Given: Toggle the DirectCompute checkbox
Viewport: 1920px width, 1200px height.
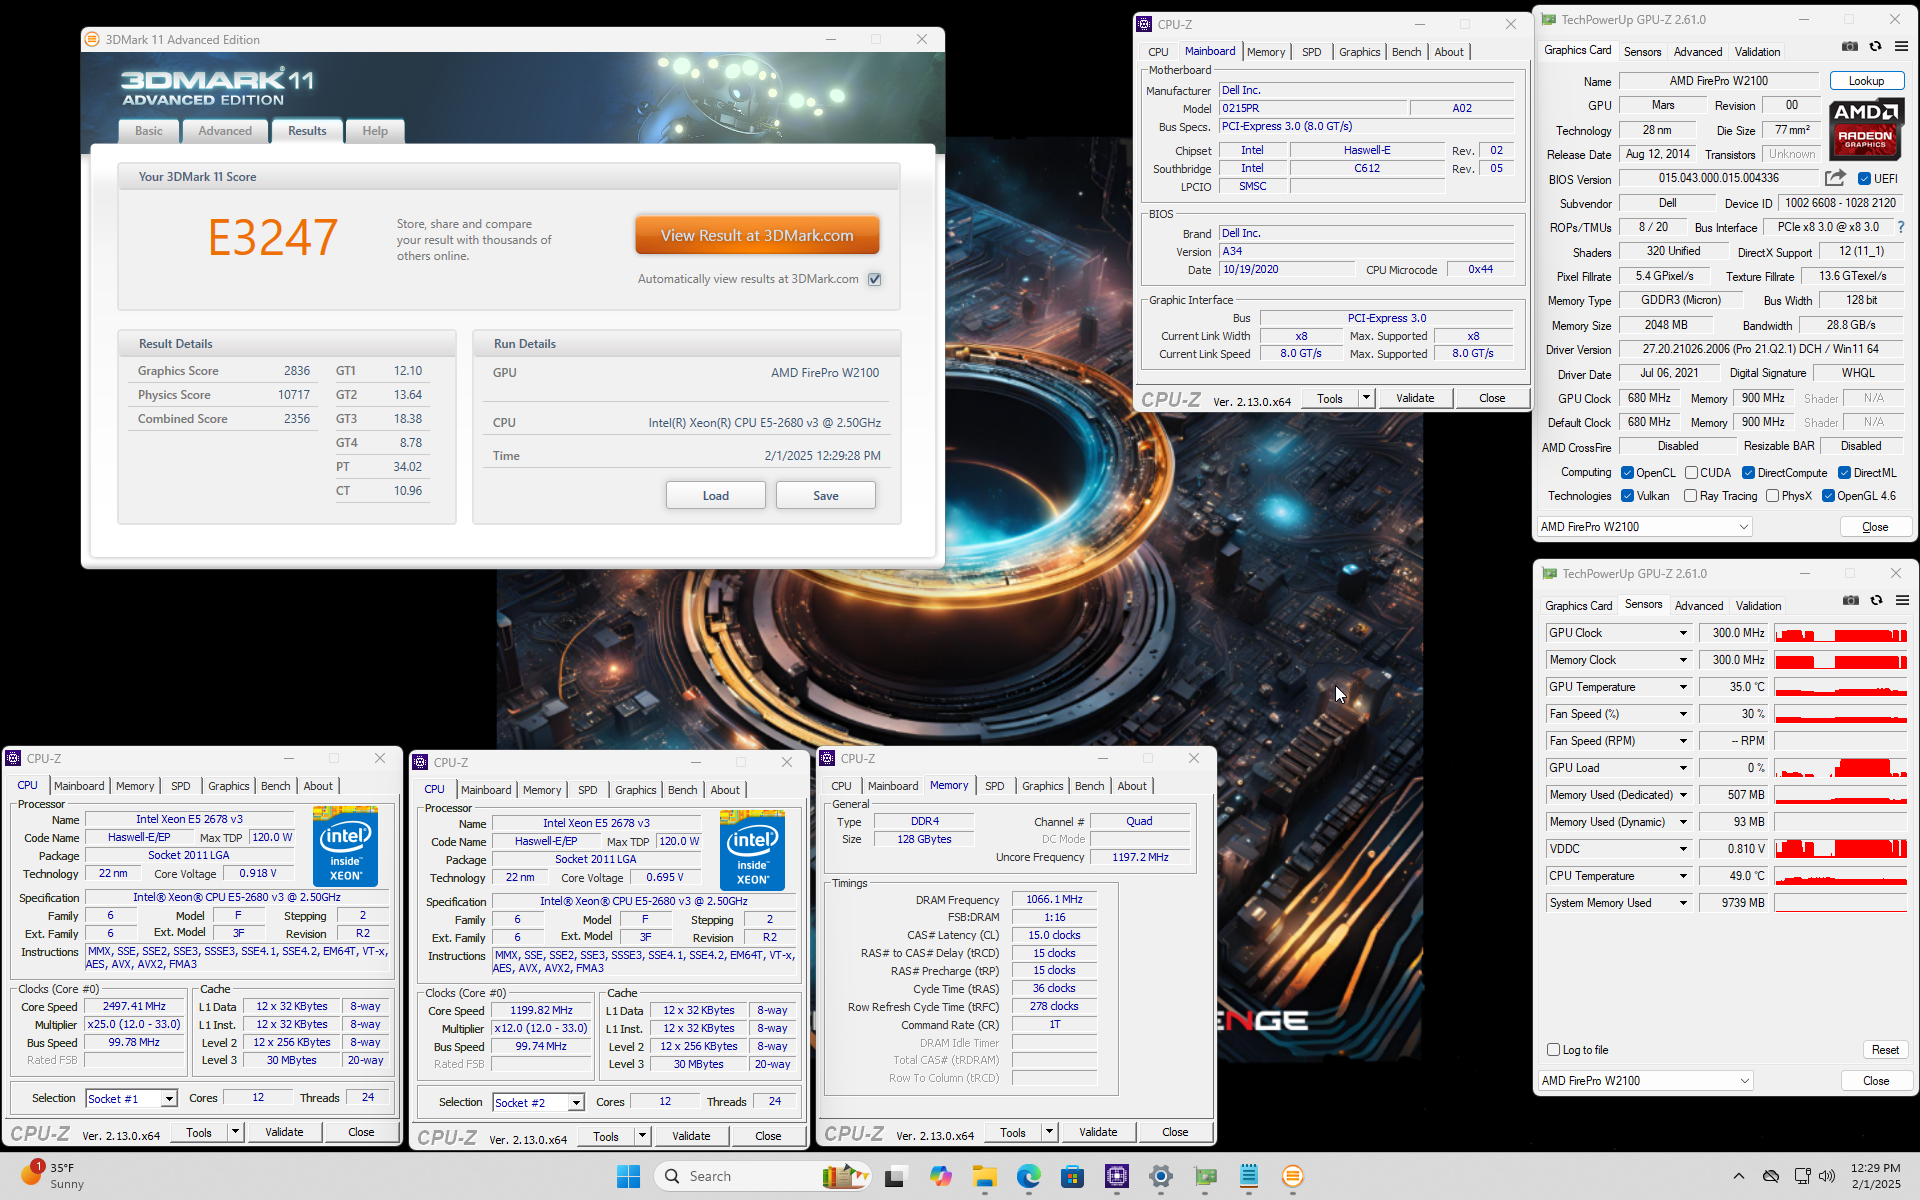Looking at the screenshot, I should pyautogui.click(x=1748, y=473).
